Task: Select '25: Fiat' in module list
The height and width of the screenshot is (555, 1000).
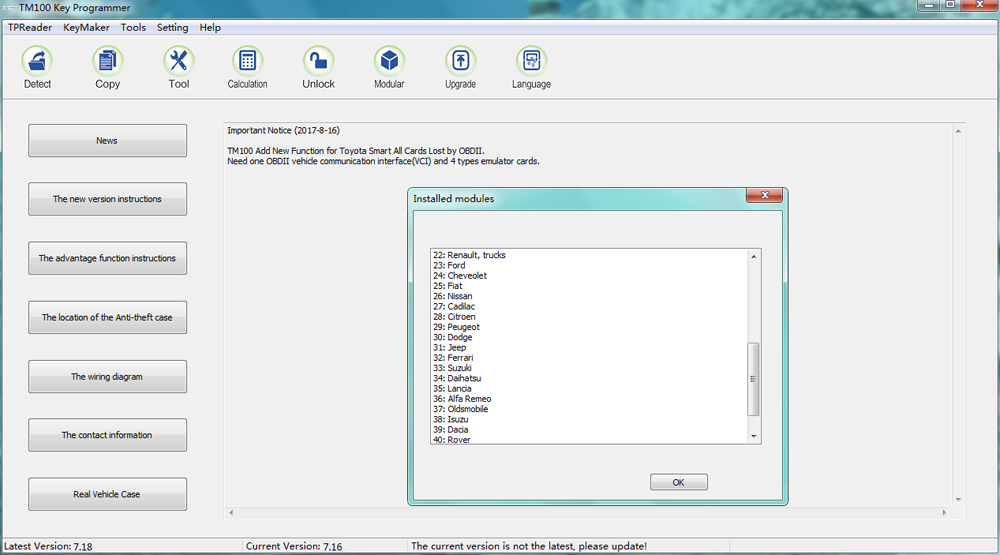Action: click(448, 286)
